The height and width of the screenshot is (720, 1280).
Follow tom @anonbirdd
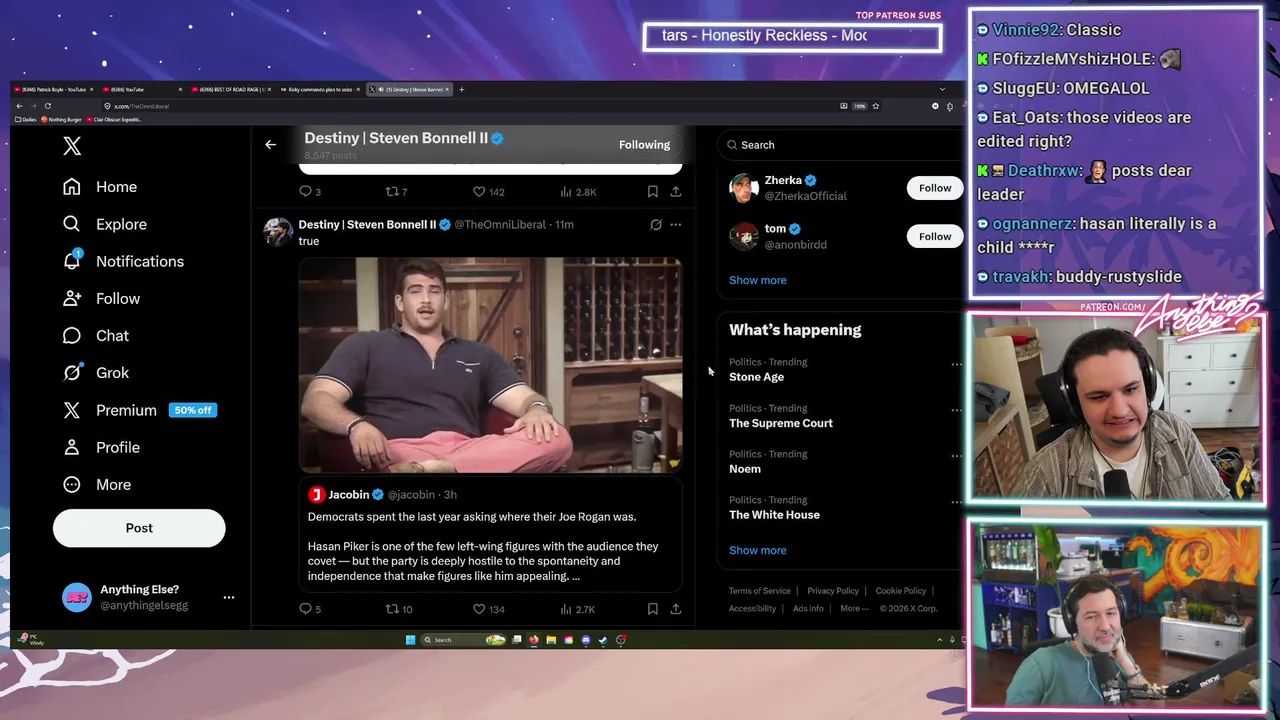coord(935,236)
